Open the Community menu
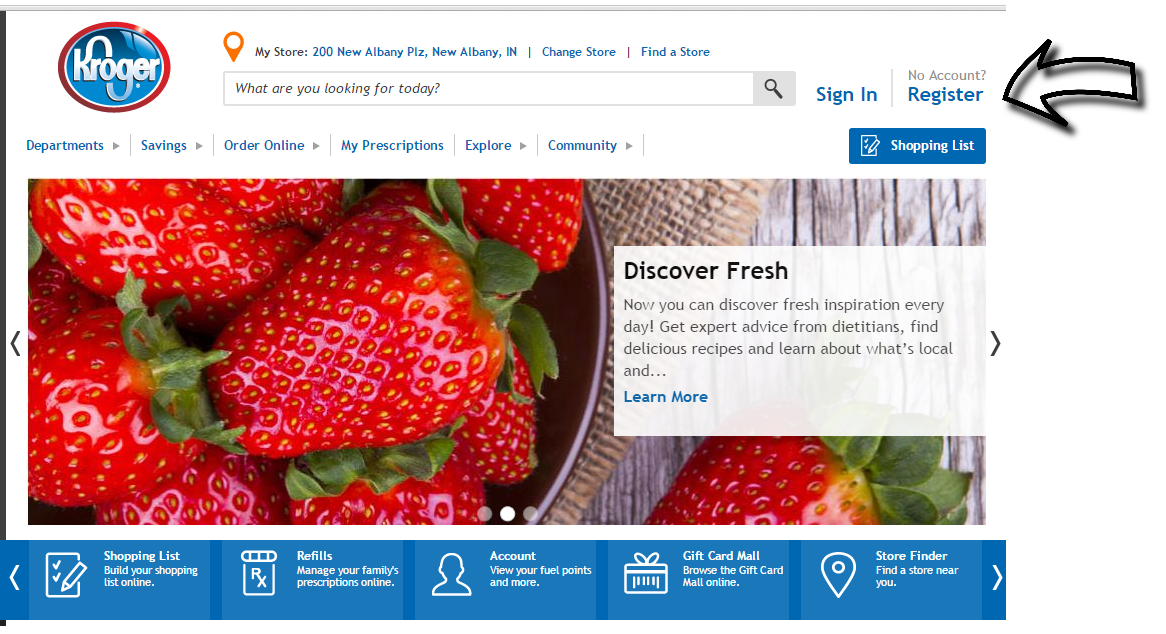Viewport: 1166px width, 634px height. [x=590, y=146]
